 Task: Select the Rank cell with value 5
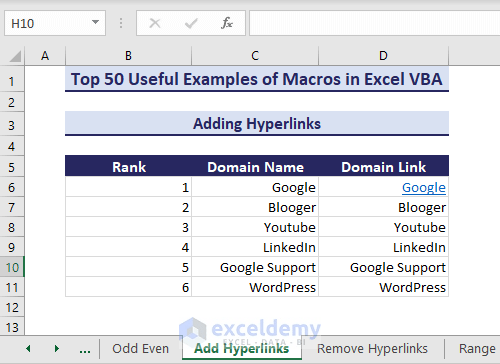click(129, 267)
